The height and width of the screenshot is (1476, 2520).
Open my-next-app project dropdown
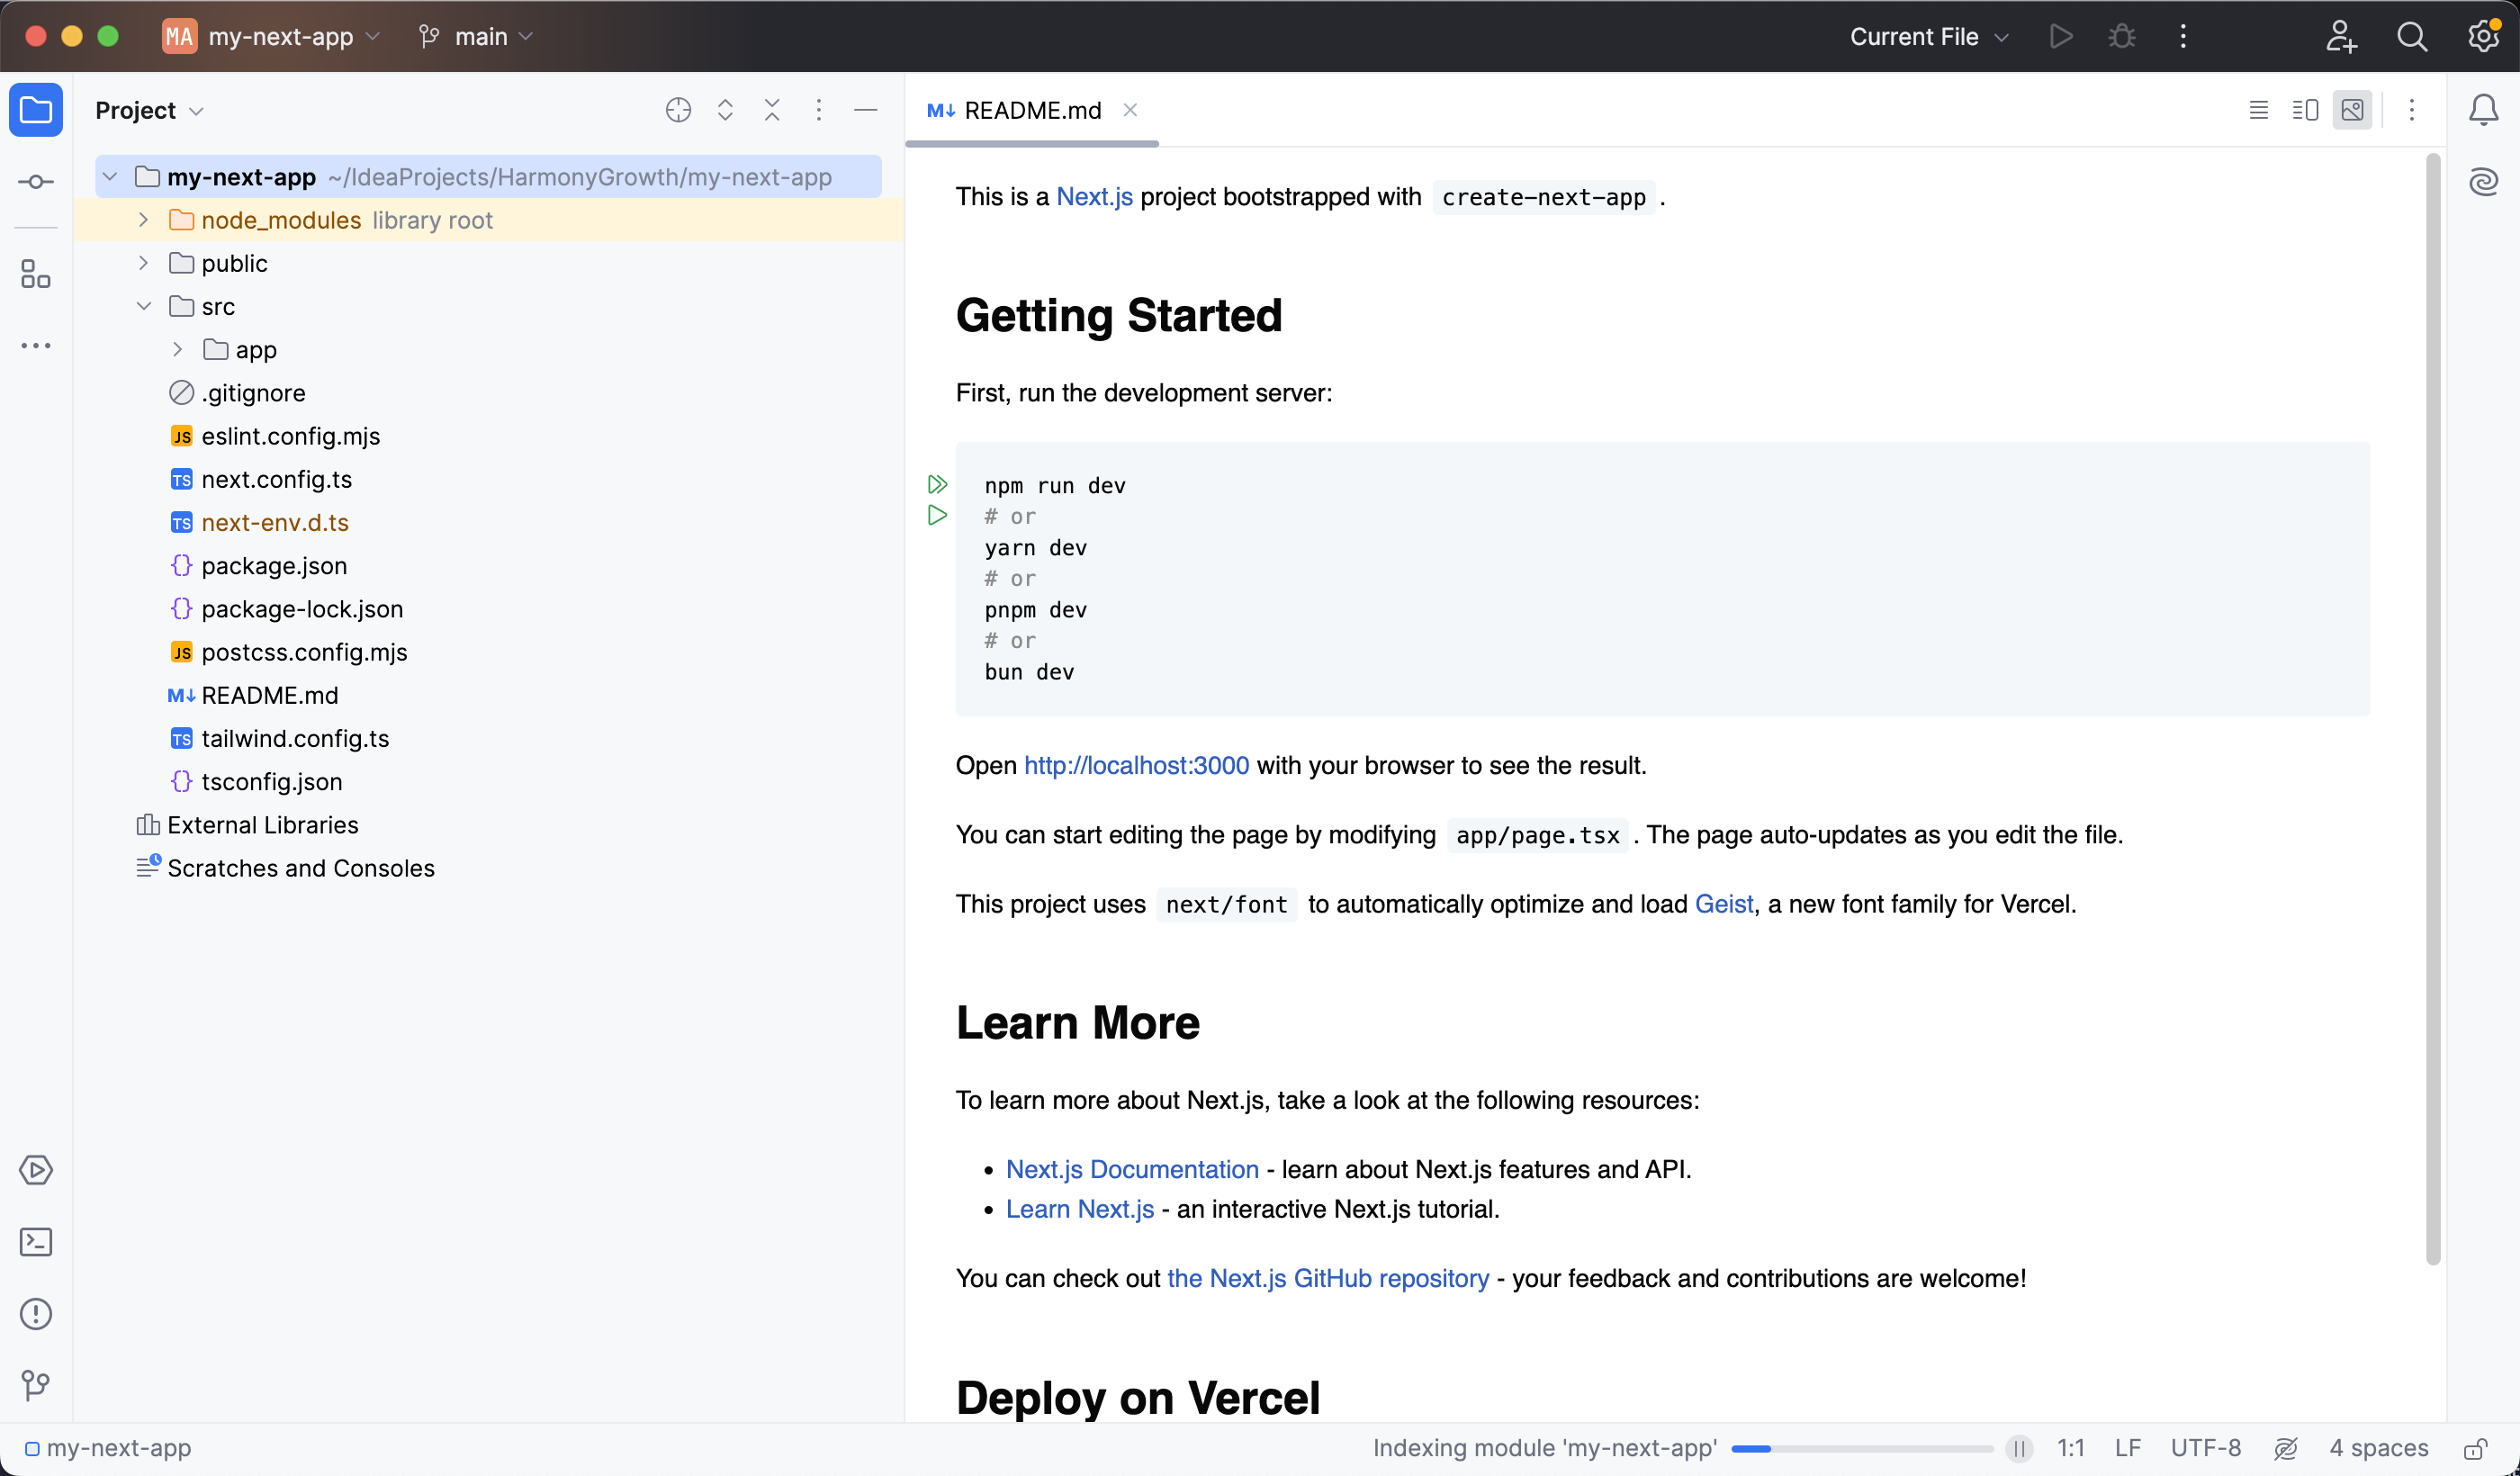pos(272,36)
